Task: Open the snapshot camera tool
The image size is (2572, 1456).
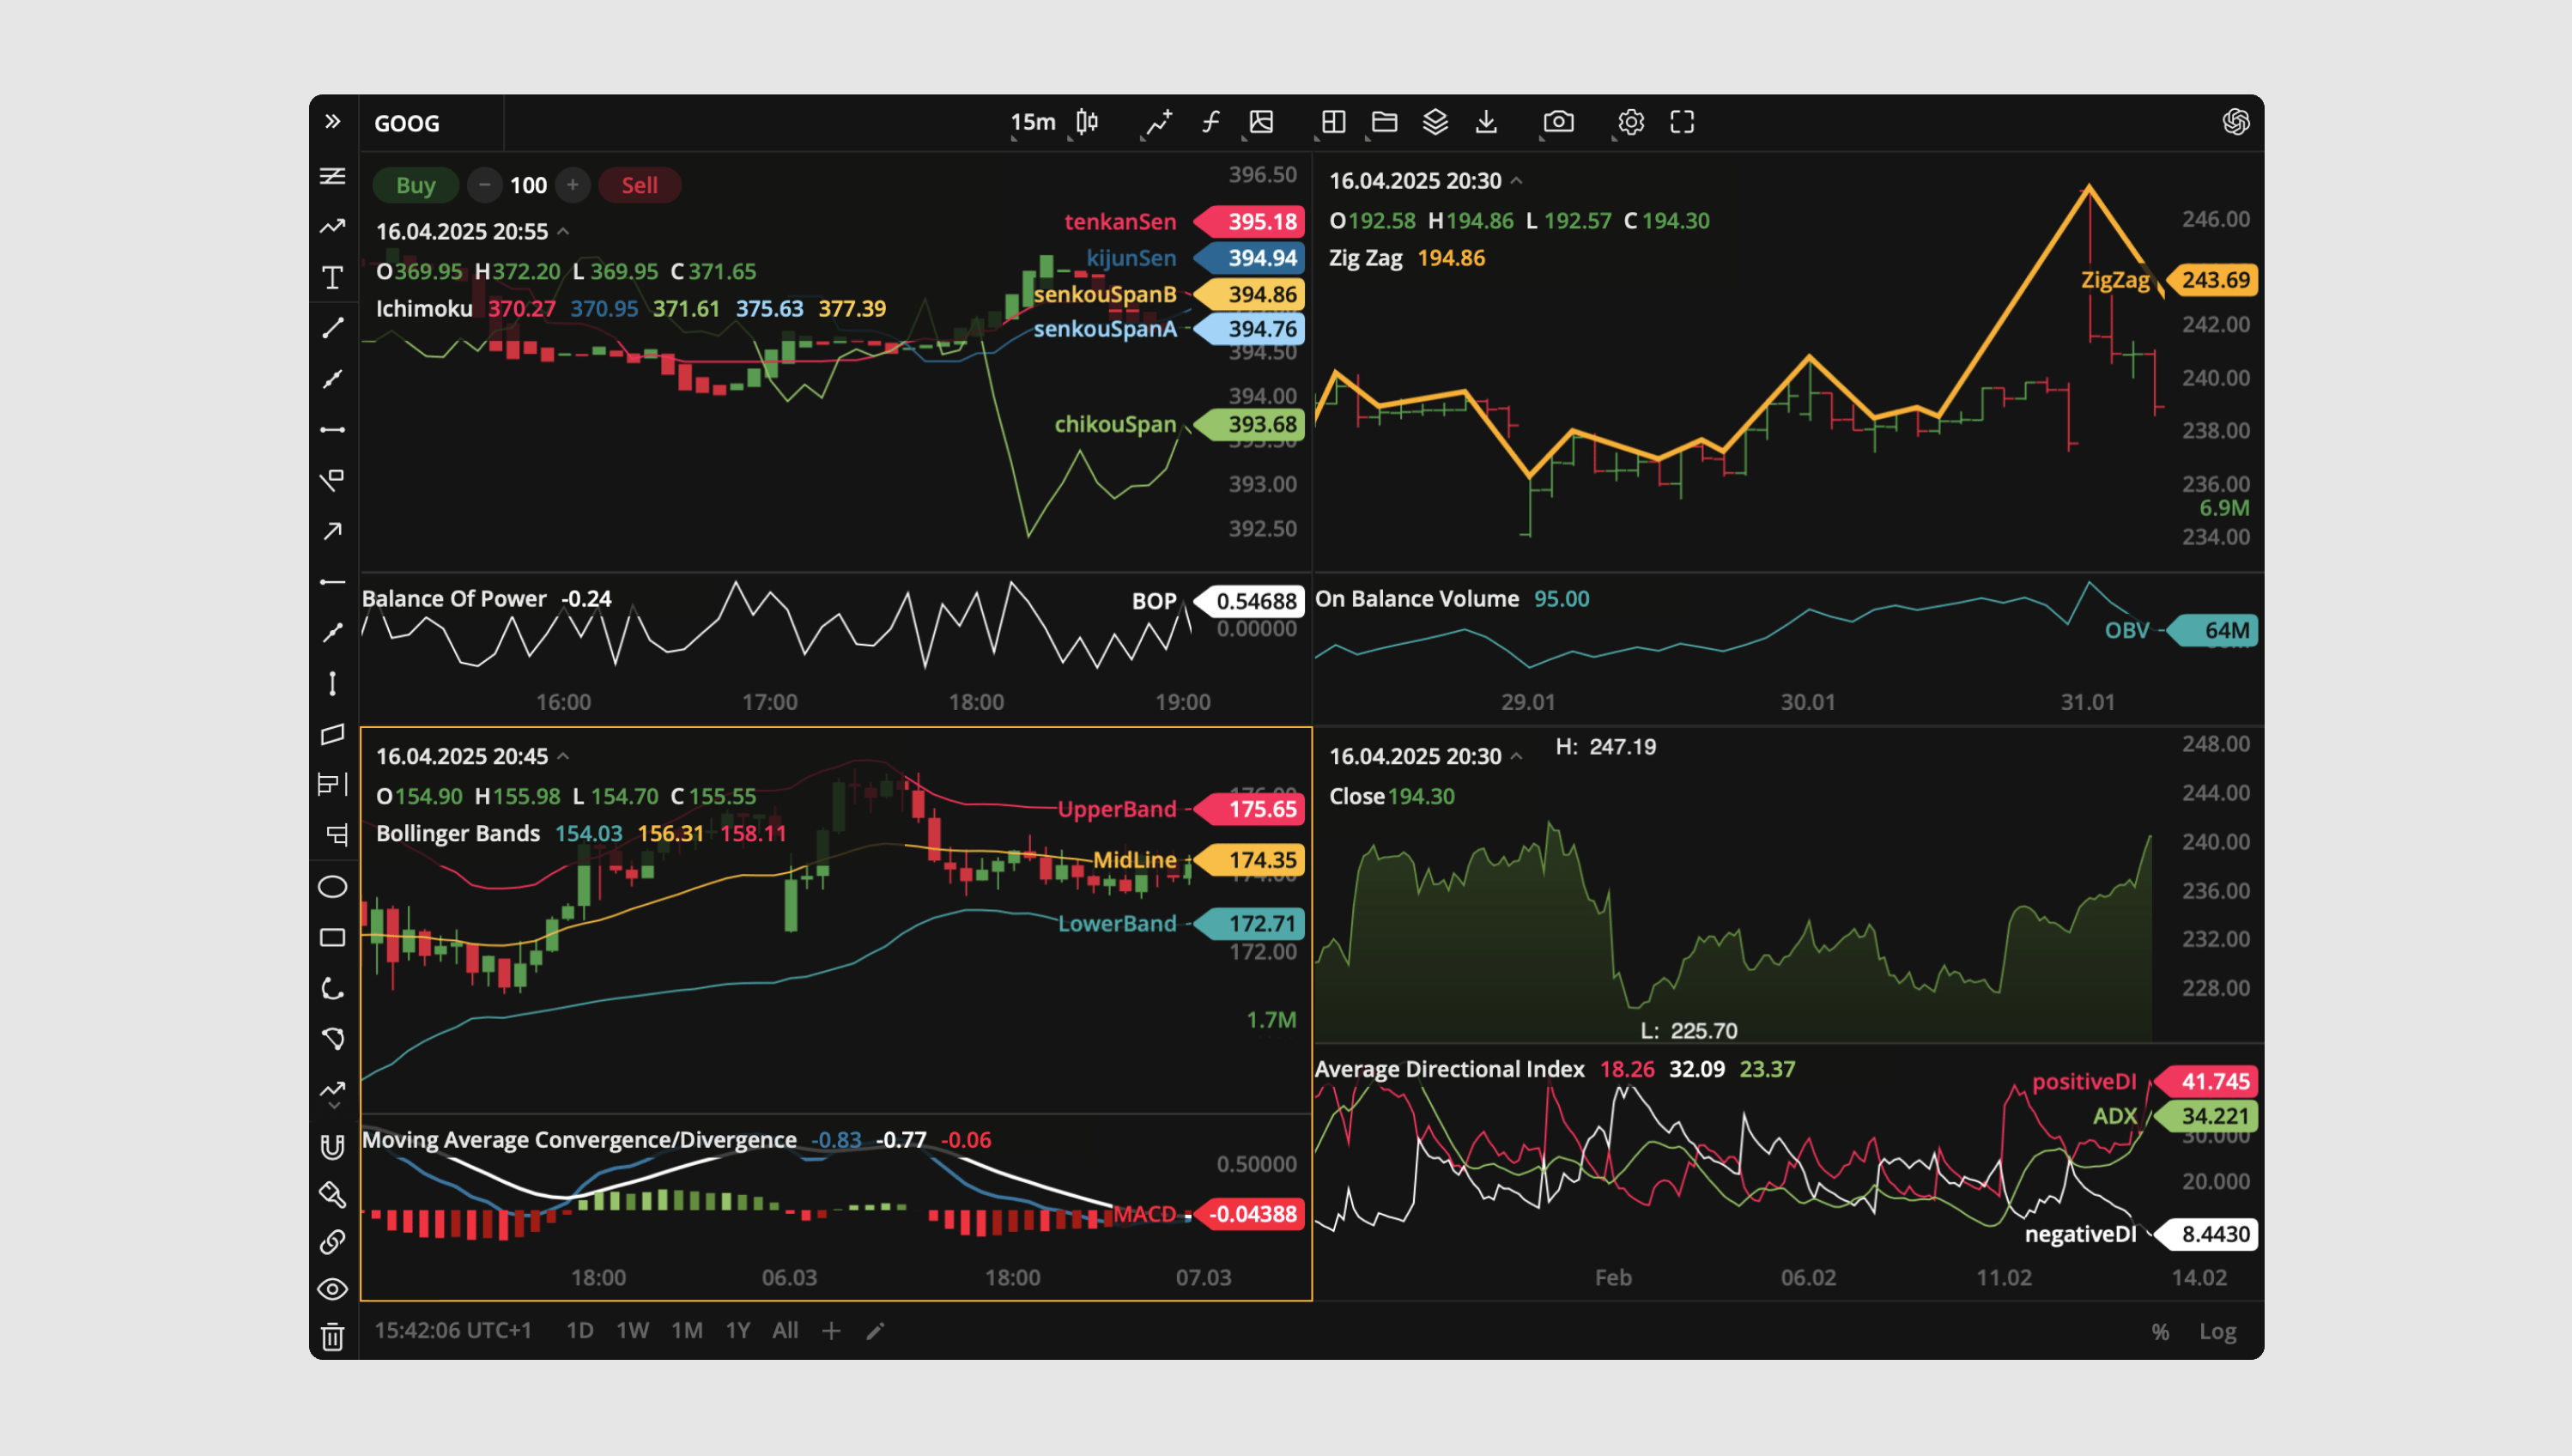Action: (1558, 122)
